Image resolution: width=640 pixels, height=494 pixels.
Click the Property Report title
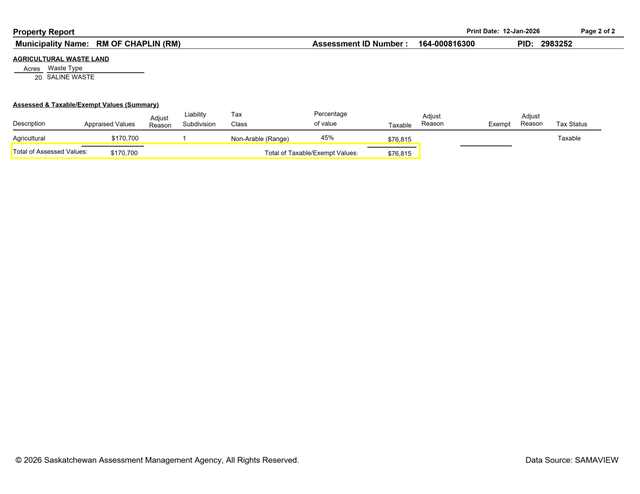pyautogui.click(x=43, y=32)
